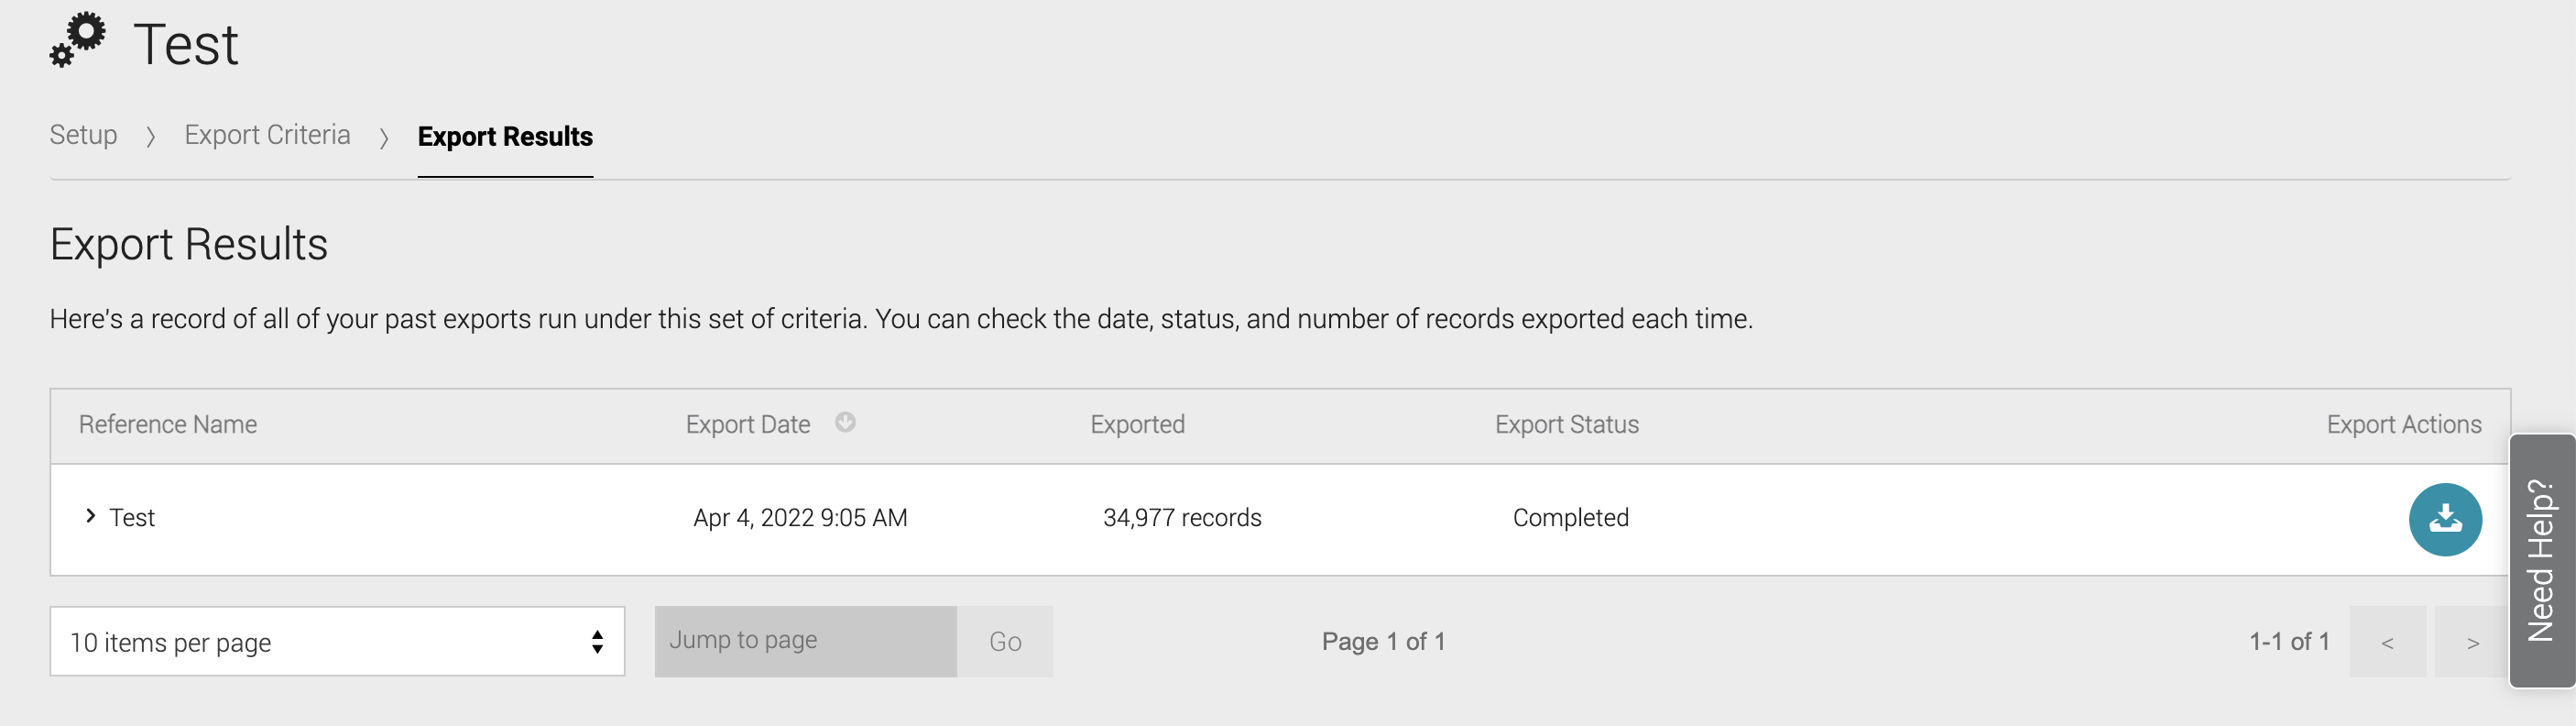Click the Exported column header

tap(1137, 425)
